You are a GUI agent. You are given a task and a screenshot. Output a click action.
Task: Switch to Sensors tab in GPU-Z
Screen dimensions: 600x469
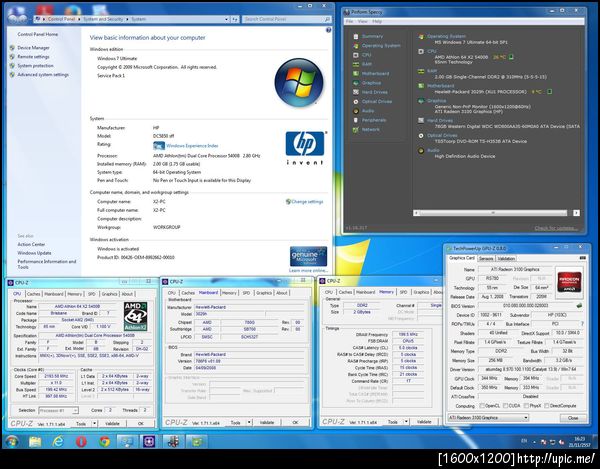coord(486,259)
